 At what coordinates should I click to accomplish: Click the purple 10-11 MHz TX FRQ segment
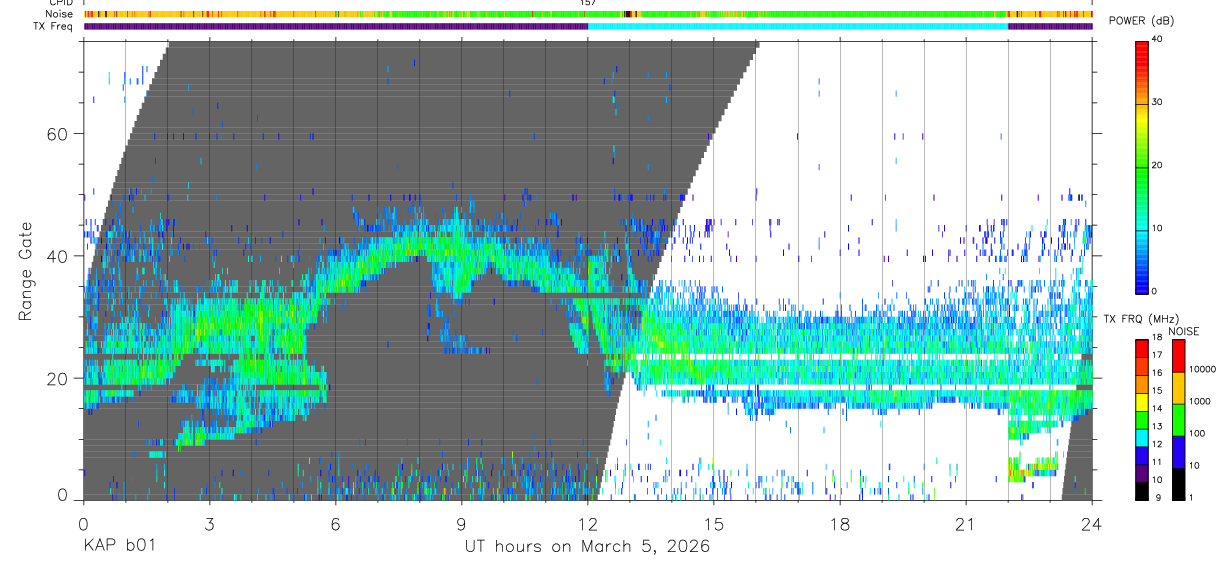point(1141,472)
